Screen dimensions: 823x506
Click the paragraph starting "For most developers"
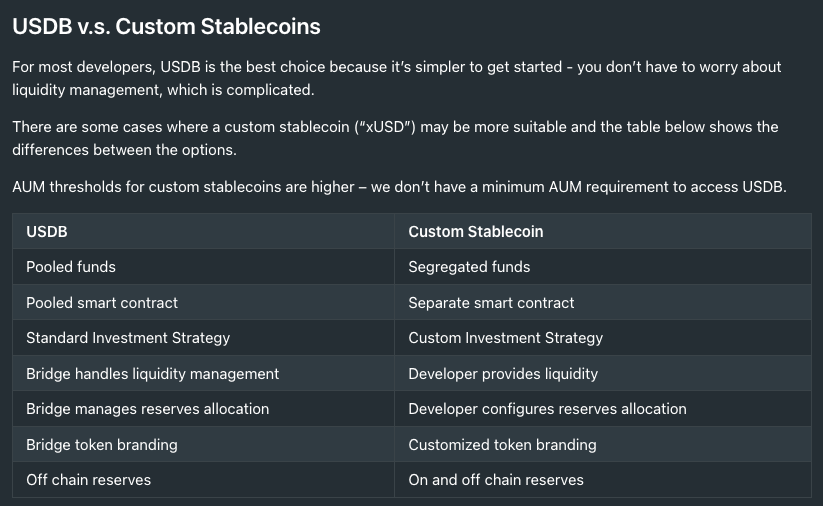[x=396, y=78]
